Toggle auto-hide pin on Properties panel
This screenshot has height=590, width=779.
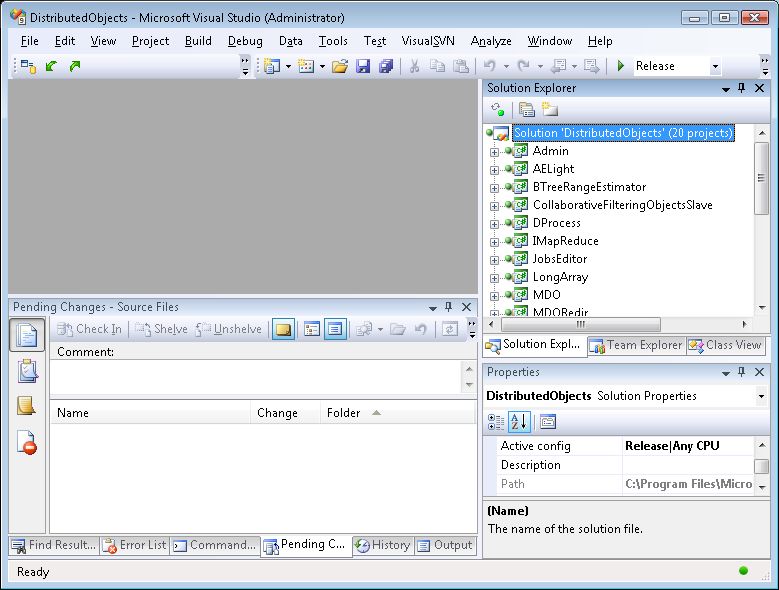click(742, 372)
